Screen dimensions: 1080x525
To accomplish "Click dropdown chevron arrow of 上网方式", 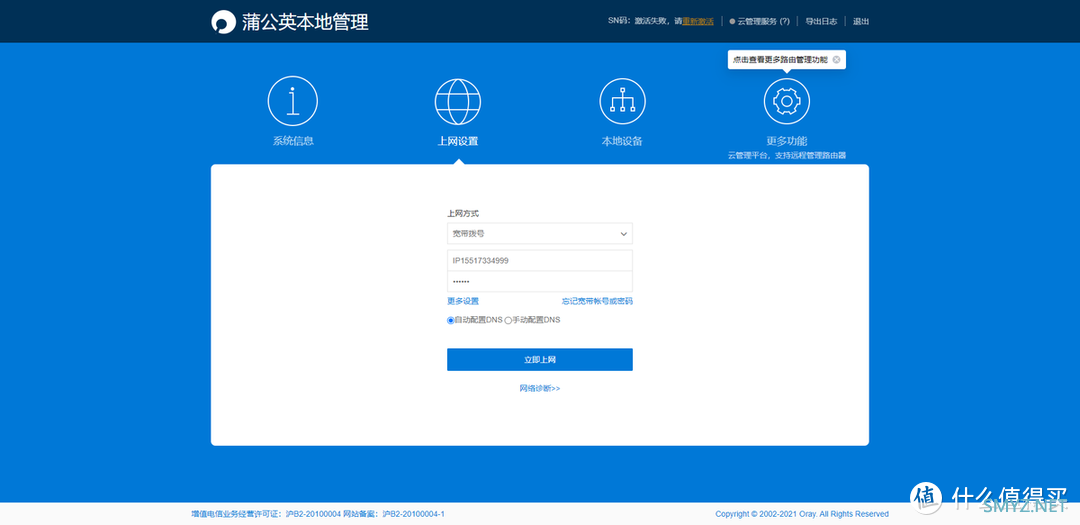I will click(x=623, y=234).
